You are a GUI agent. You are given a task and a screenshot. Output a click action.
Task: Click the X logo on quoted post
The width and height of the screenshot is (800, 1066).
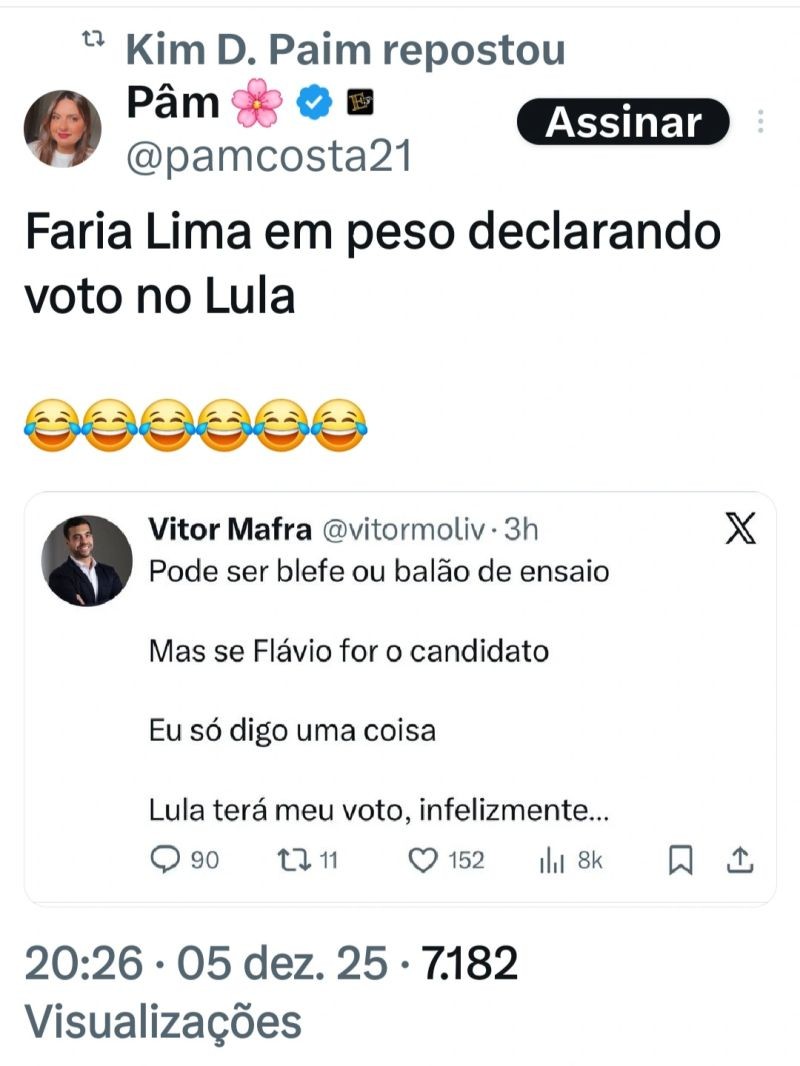(739, 528)
